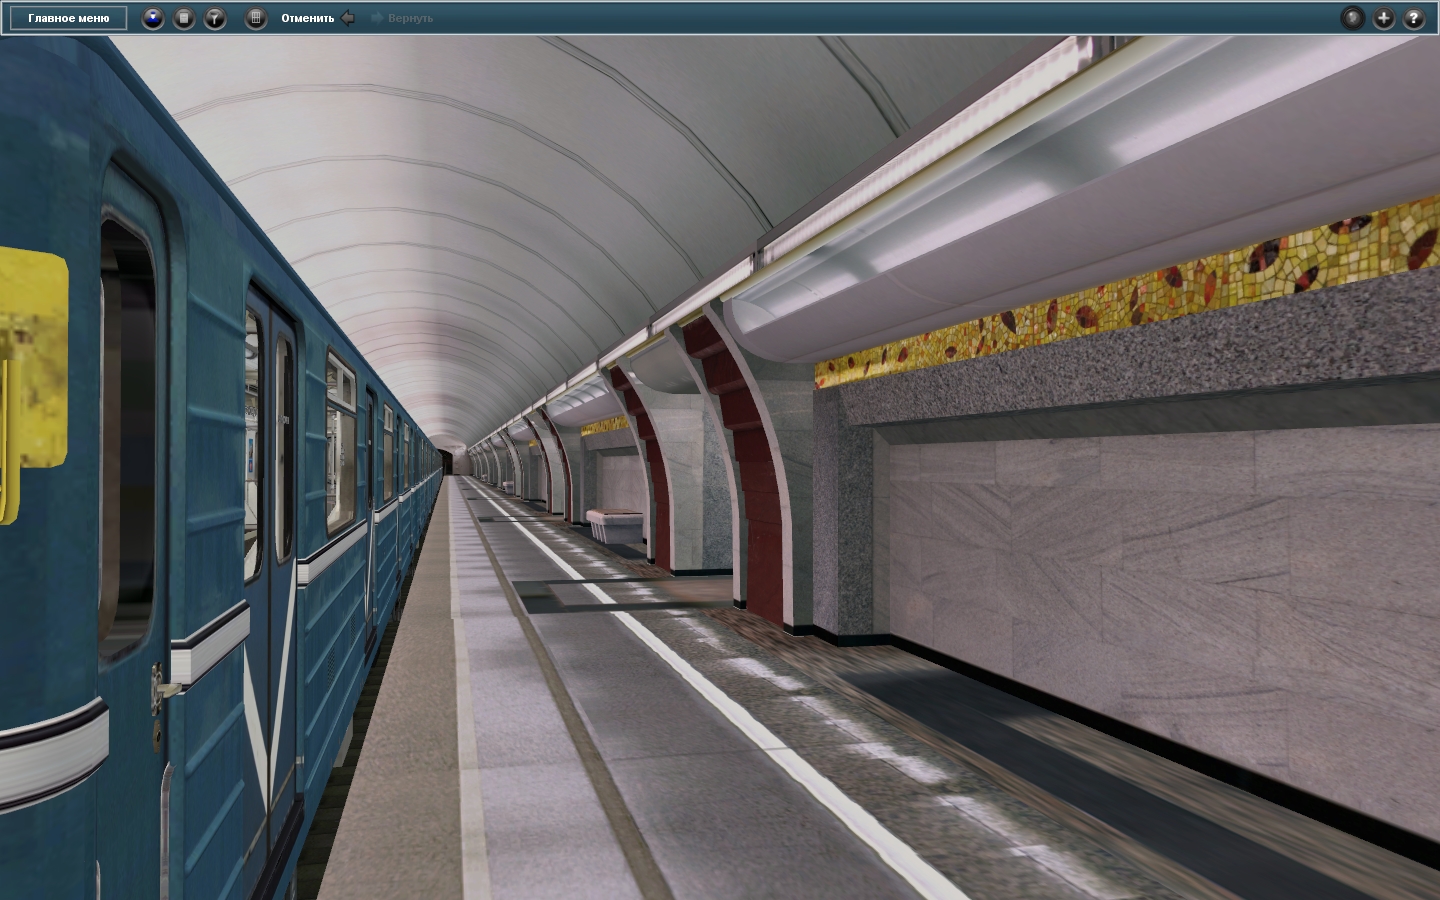Click the dark tunnel portal at platform end
Viewport: 1440px width, 900px height.
[x=458, y=463]
